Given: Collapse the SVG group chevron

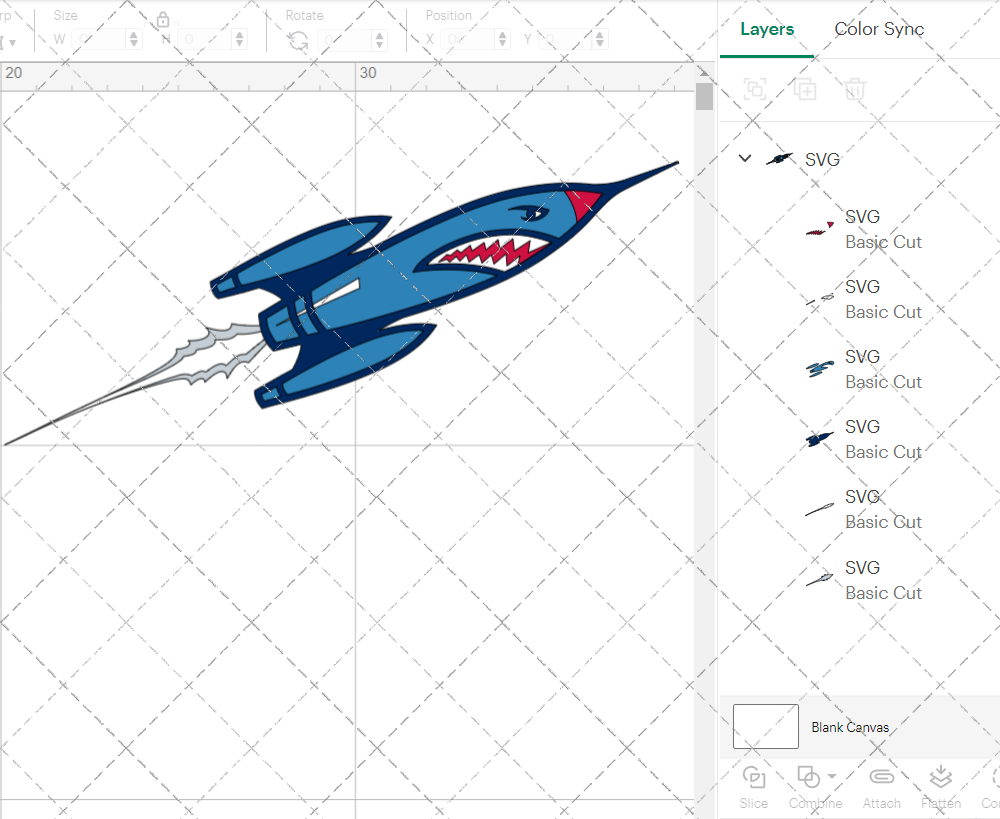Looking at the screenshot, I should (x=745, y=158).
